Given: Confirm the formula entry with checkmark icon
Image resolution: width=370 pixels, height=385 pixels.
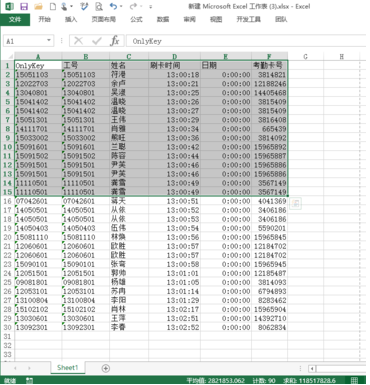Looking at the screenshot, I should [x=97, y=41].
